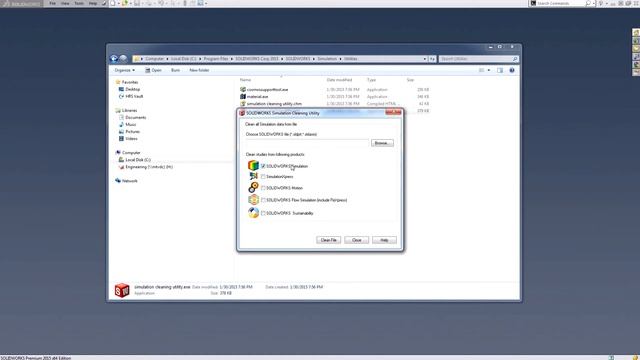Click the Cleaning Utility title bar icon

(x=242, y=113)
